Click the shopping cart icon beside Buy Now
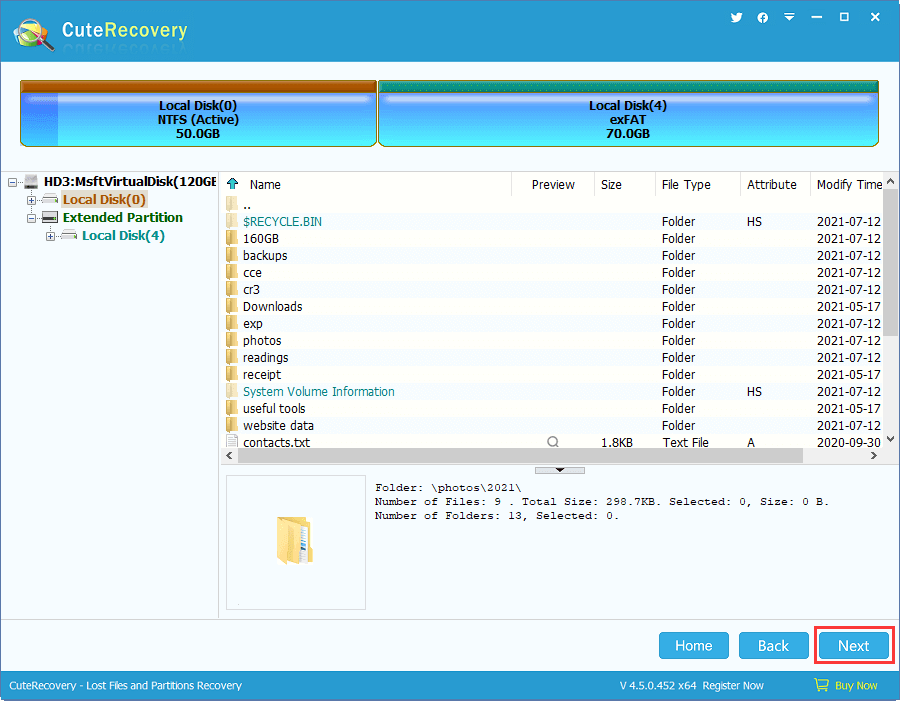Viewport: 900px width, 701px height. click(821, 685)
